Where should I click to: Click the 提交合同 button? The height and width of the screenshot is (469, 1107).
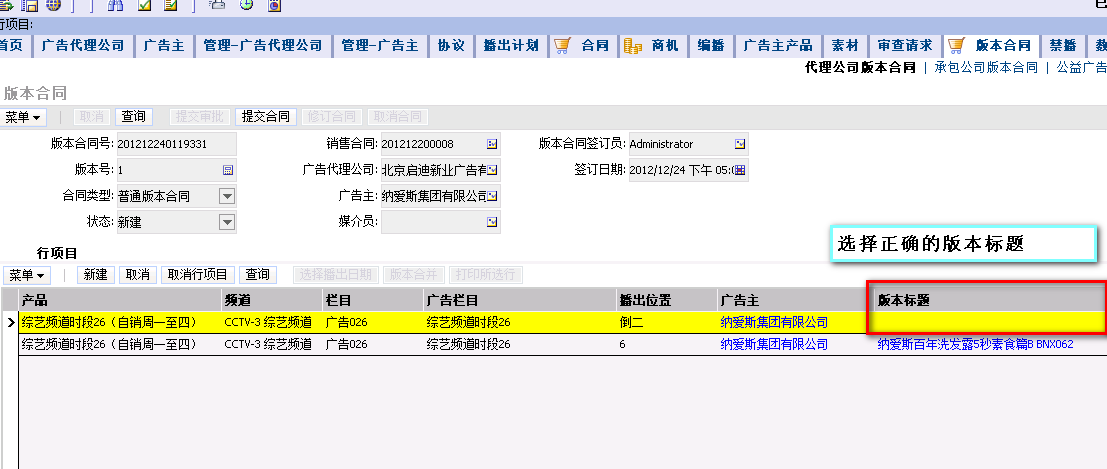[265, 117]
